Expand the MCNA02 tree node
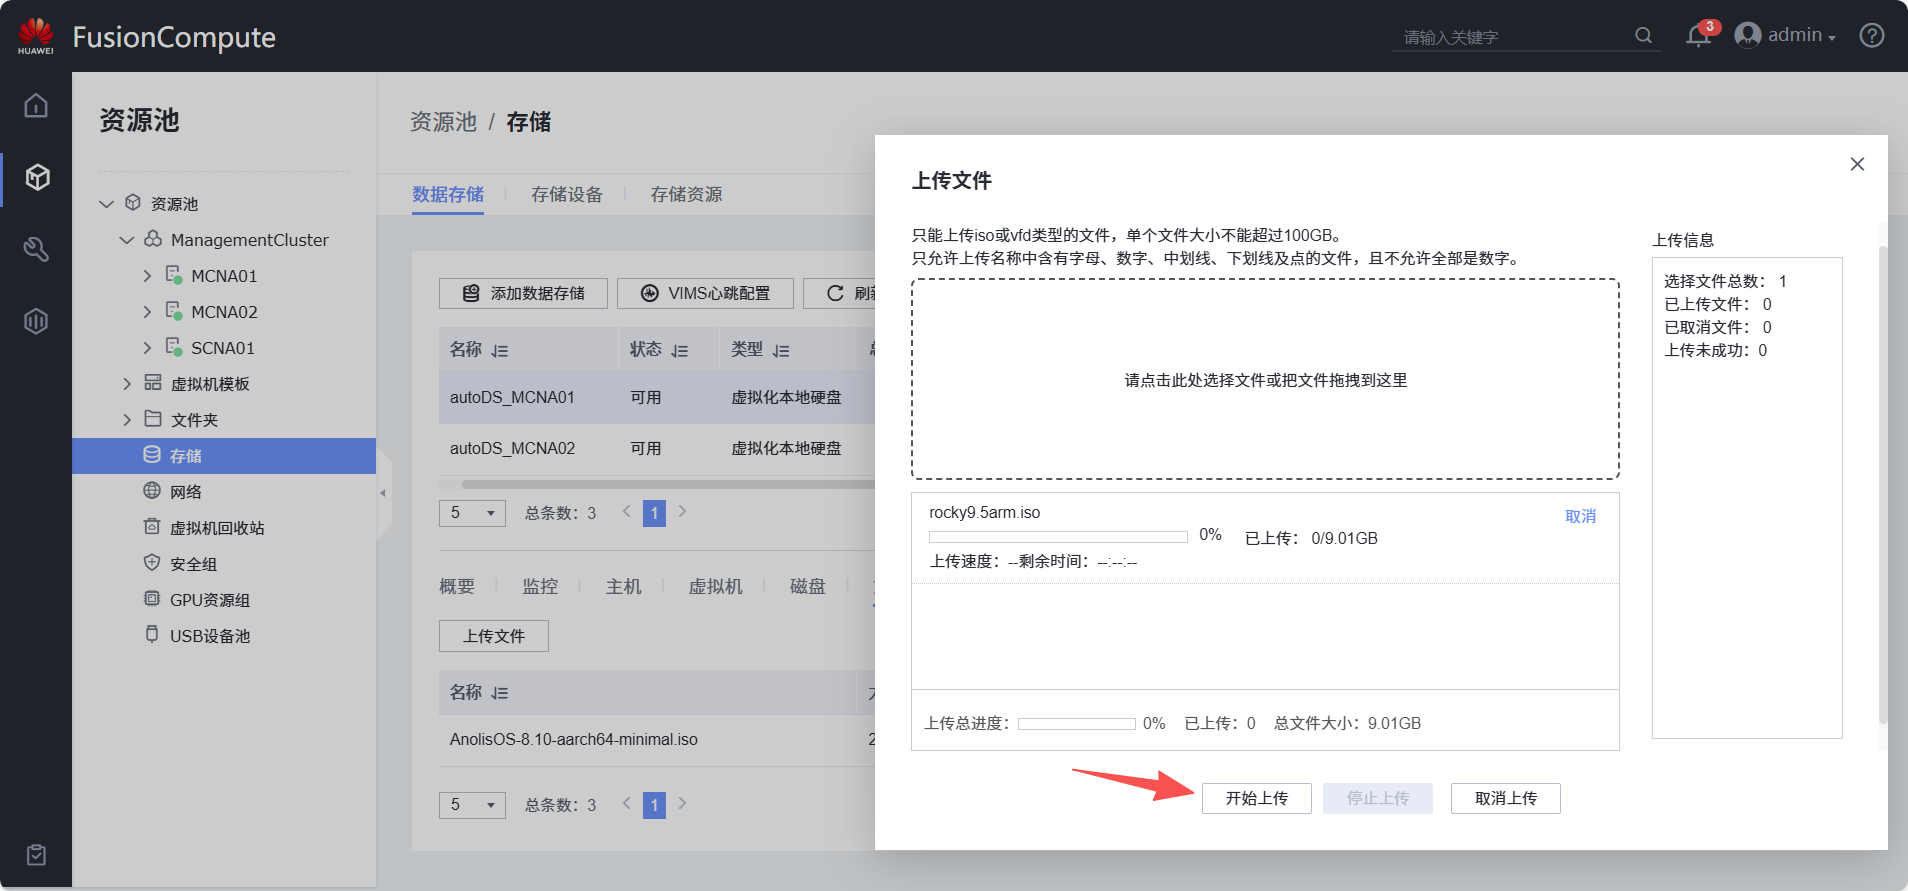 click(147, 312)
